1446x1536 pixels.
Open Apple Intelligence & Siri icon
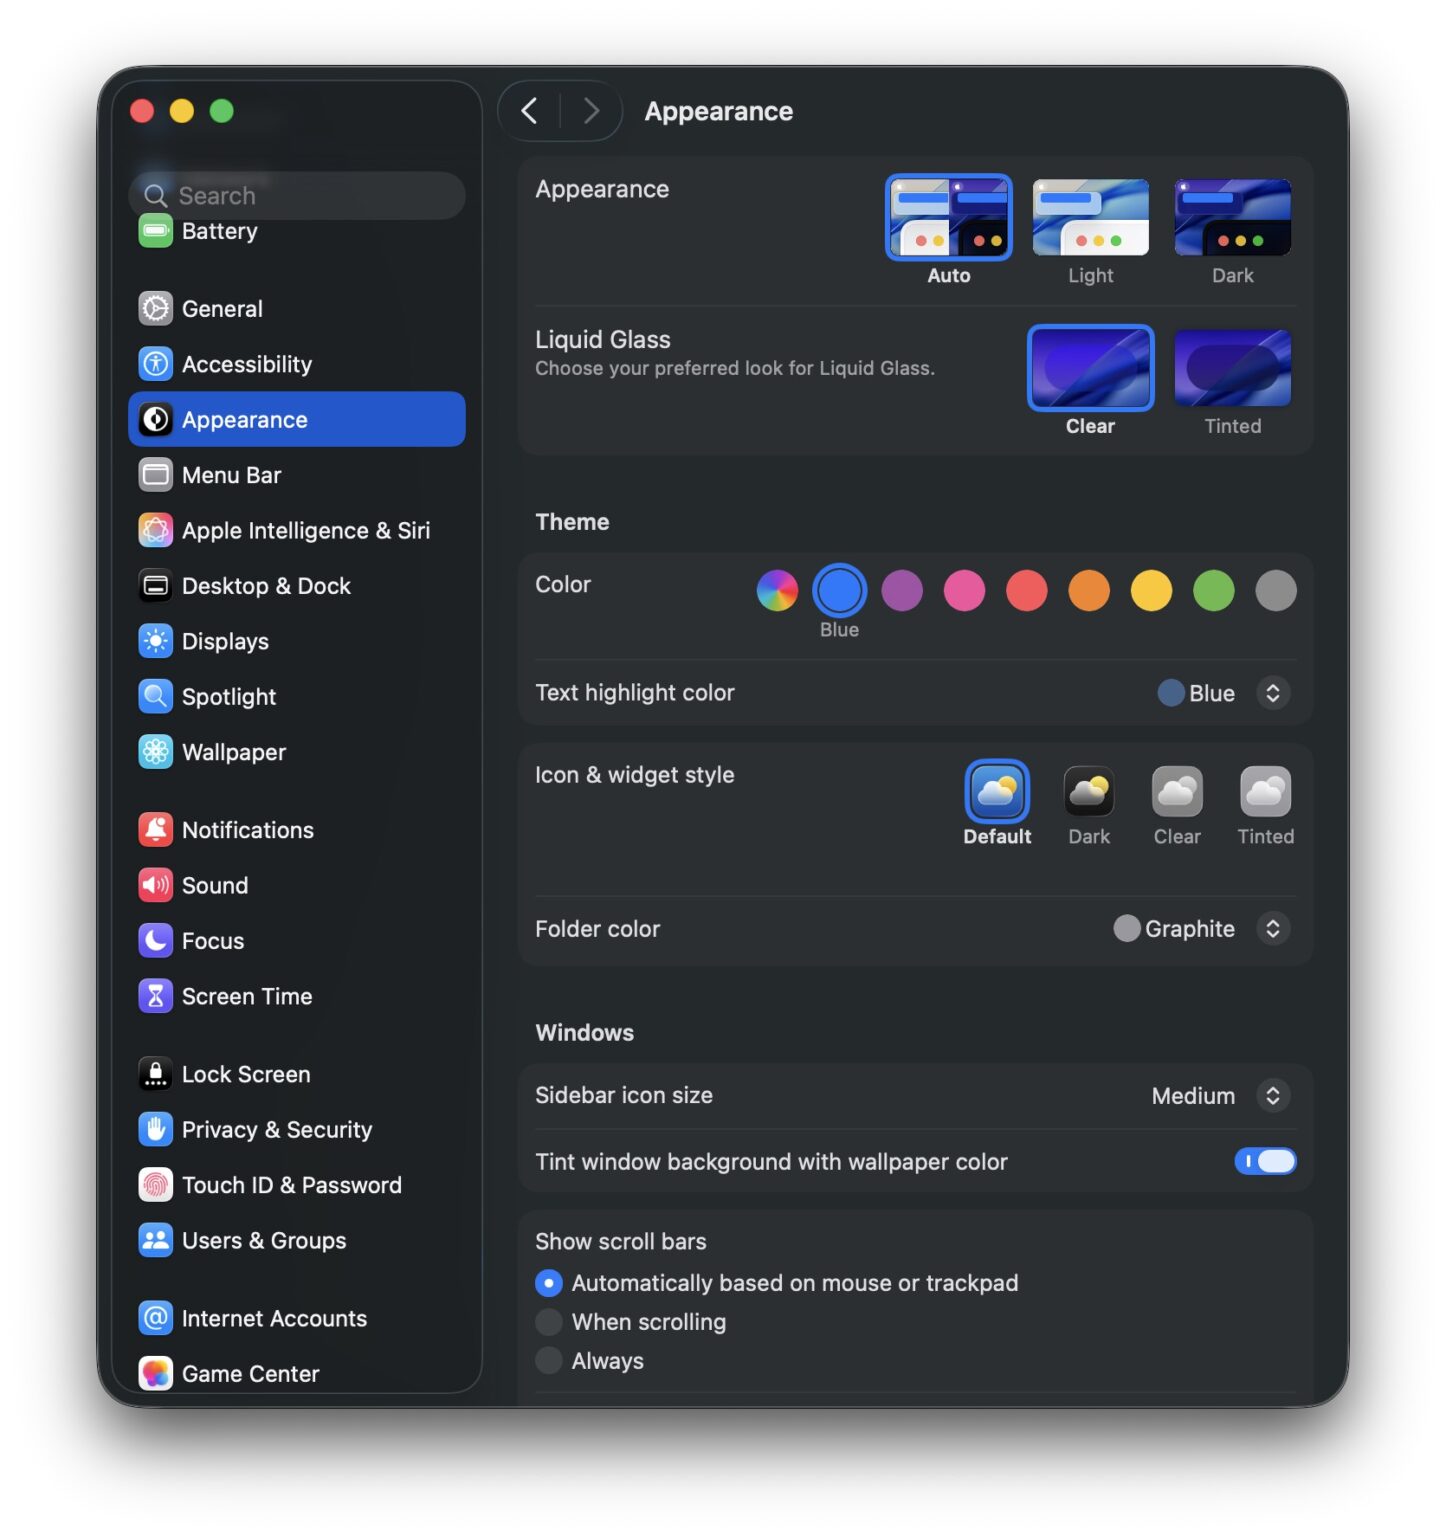pyautogui.click(x=155, y=530)
